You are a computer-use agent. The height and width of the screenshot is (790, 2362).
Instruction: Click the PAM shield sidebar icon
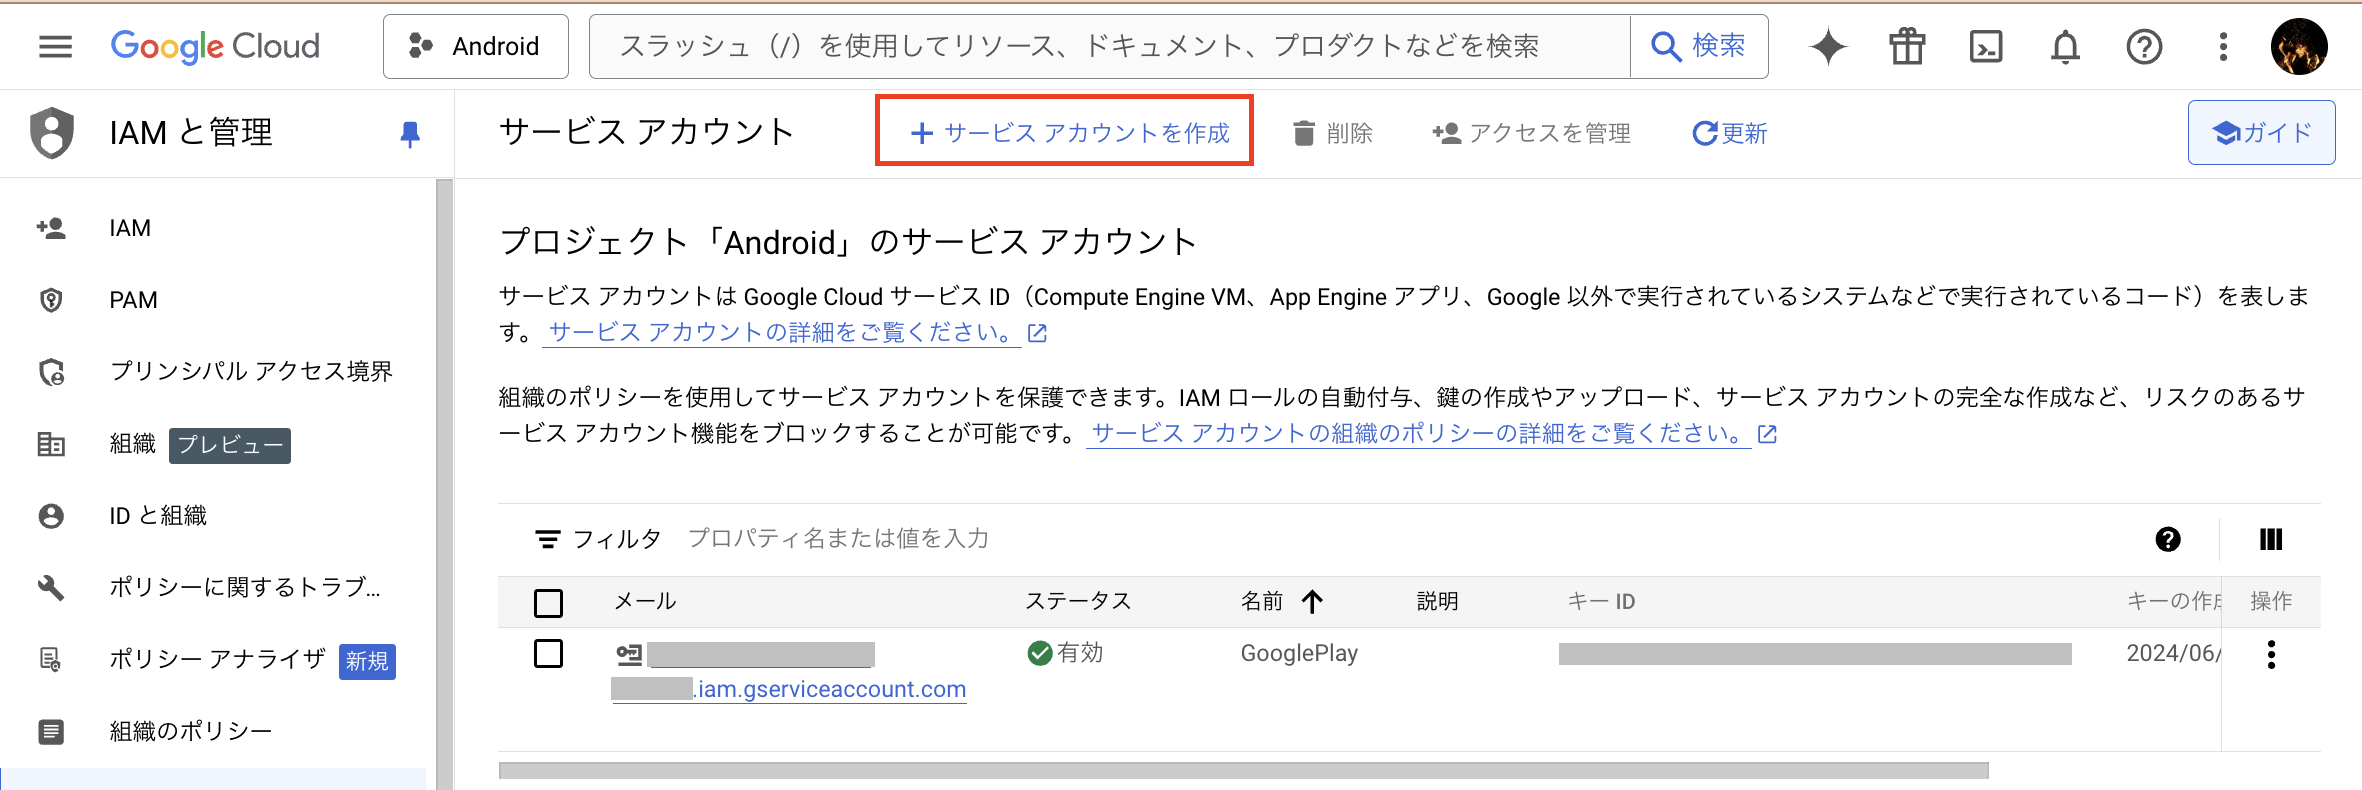tap(51, 300)
